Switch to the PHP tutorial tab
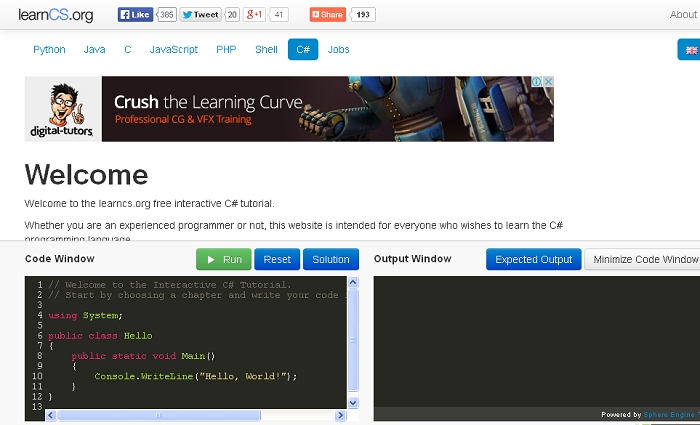700x425 pixels. pos(226,50)
